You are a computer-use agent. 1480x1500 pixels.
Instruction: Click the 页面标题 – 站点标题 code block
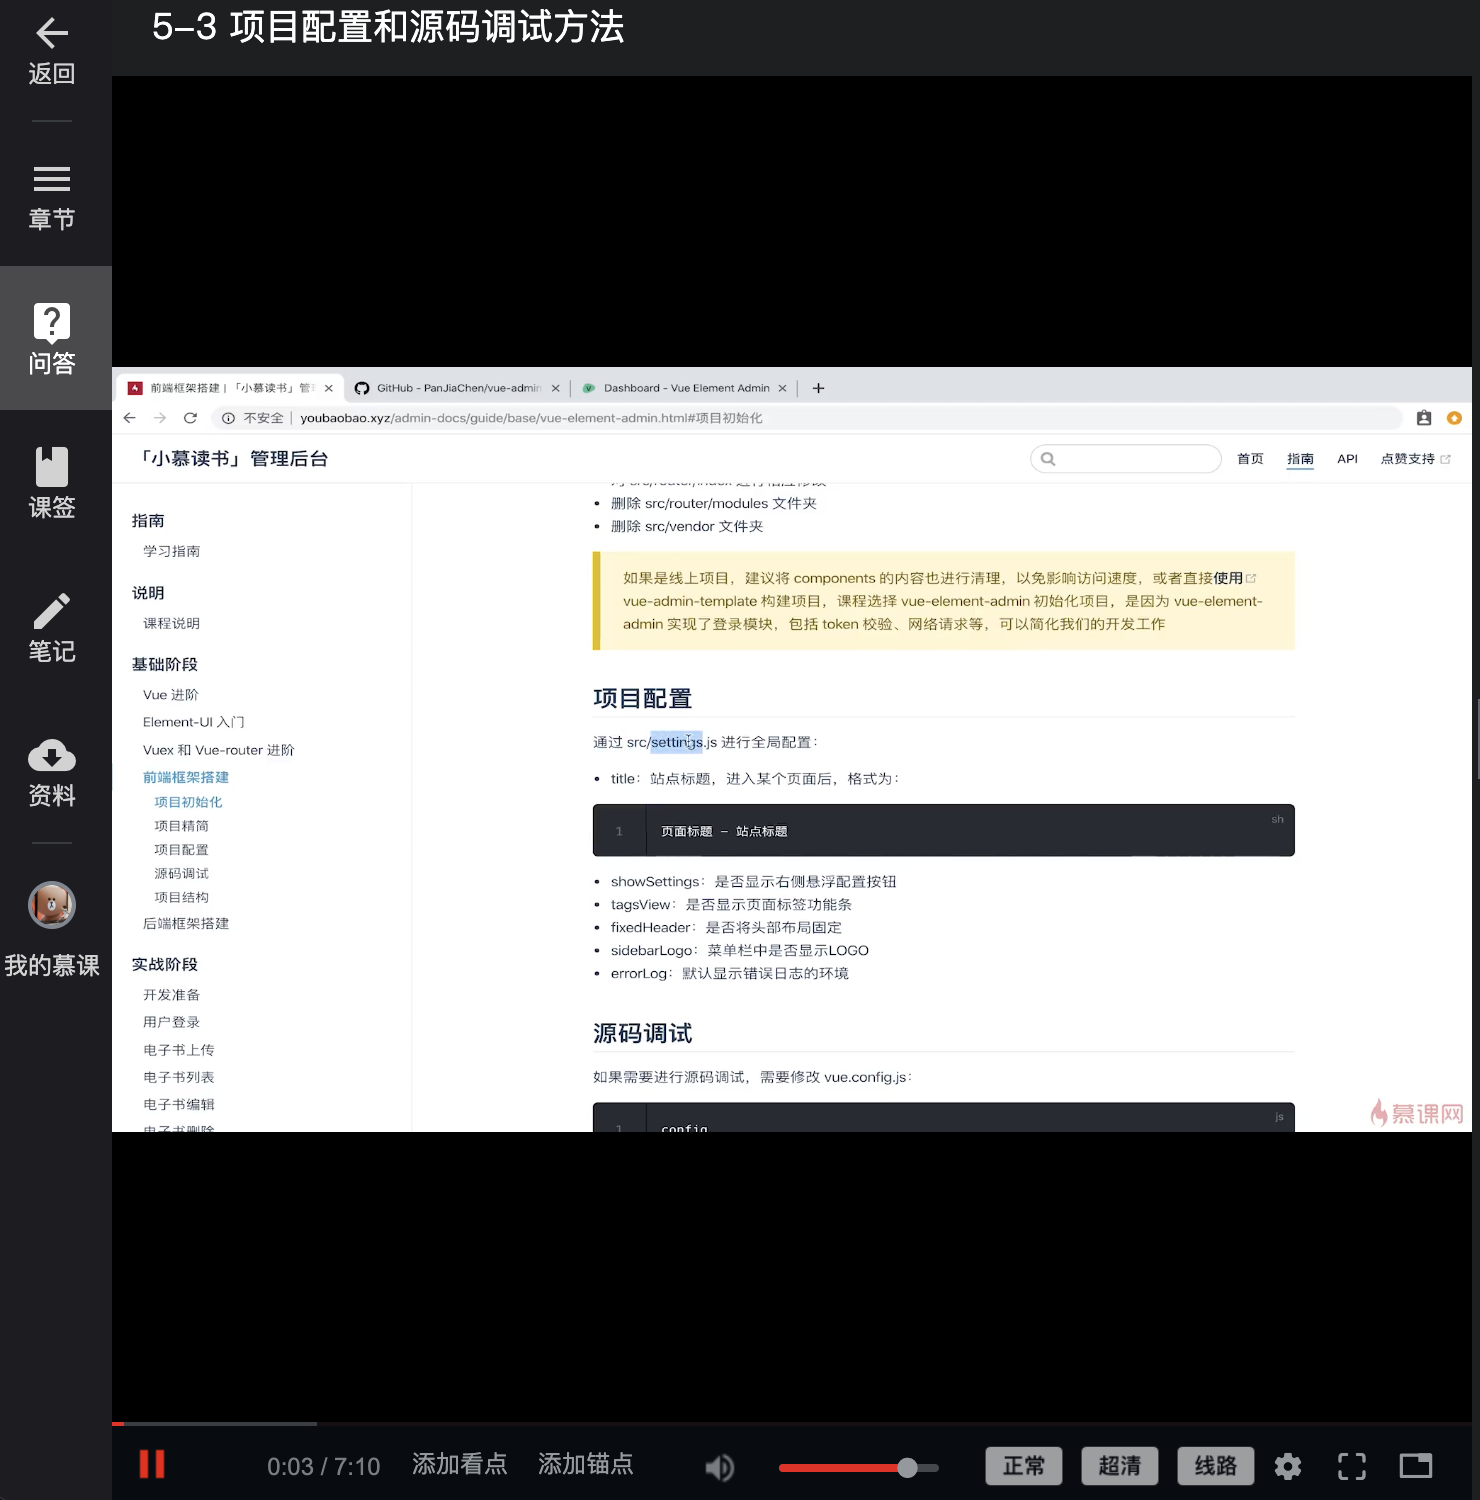pyautogui.click(x=944, y=830)
